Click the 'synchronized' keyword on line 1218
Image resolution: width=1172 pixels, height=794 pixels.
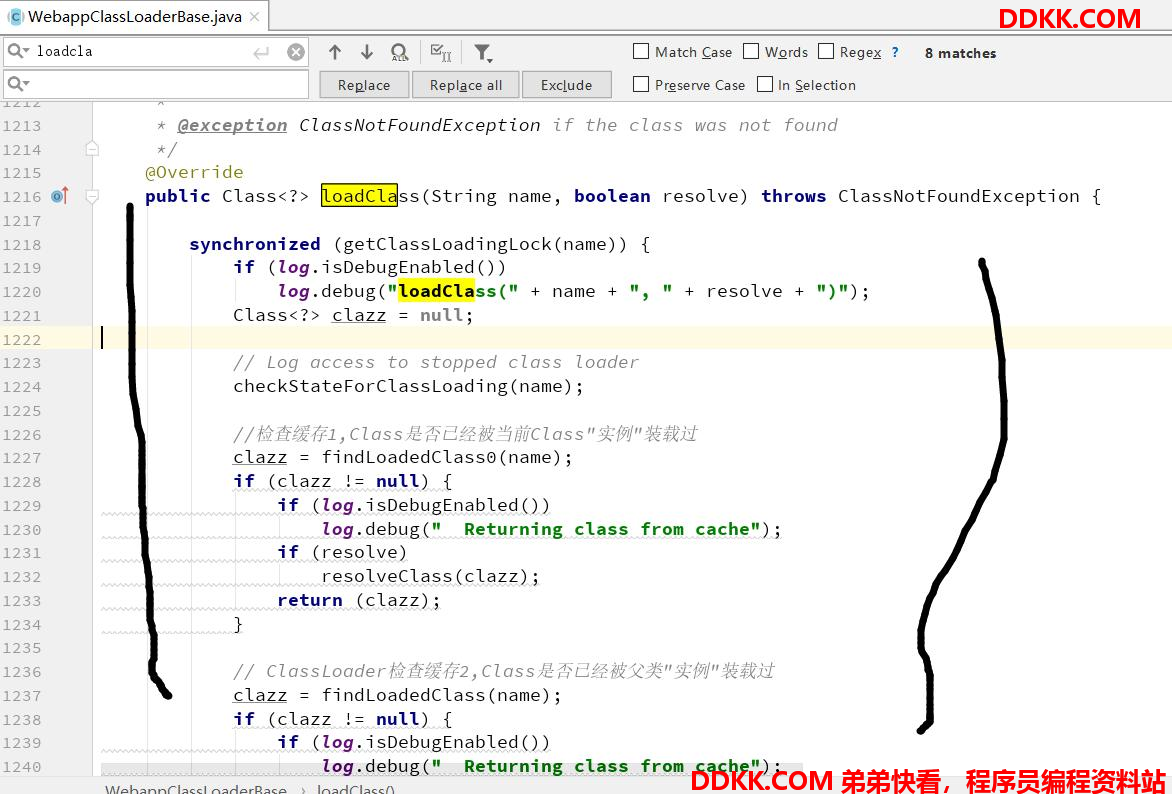tap(255, 244)
